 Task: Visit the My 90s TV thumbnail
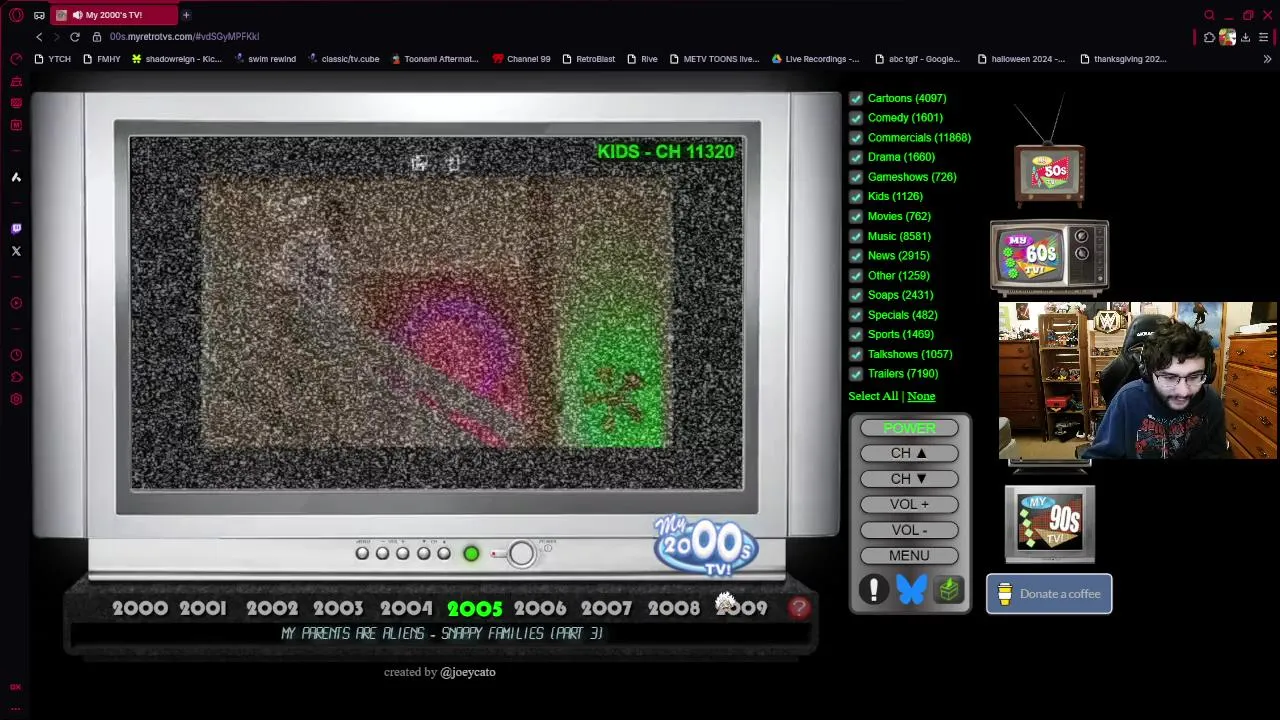[1049, 523]
